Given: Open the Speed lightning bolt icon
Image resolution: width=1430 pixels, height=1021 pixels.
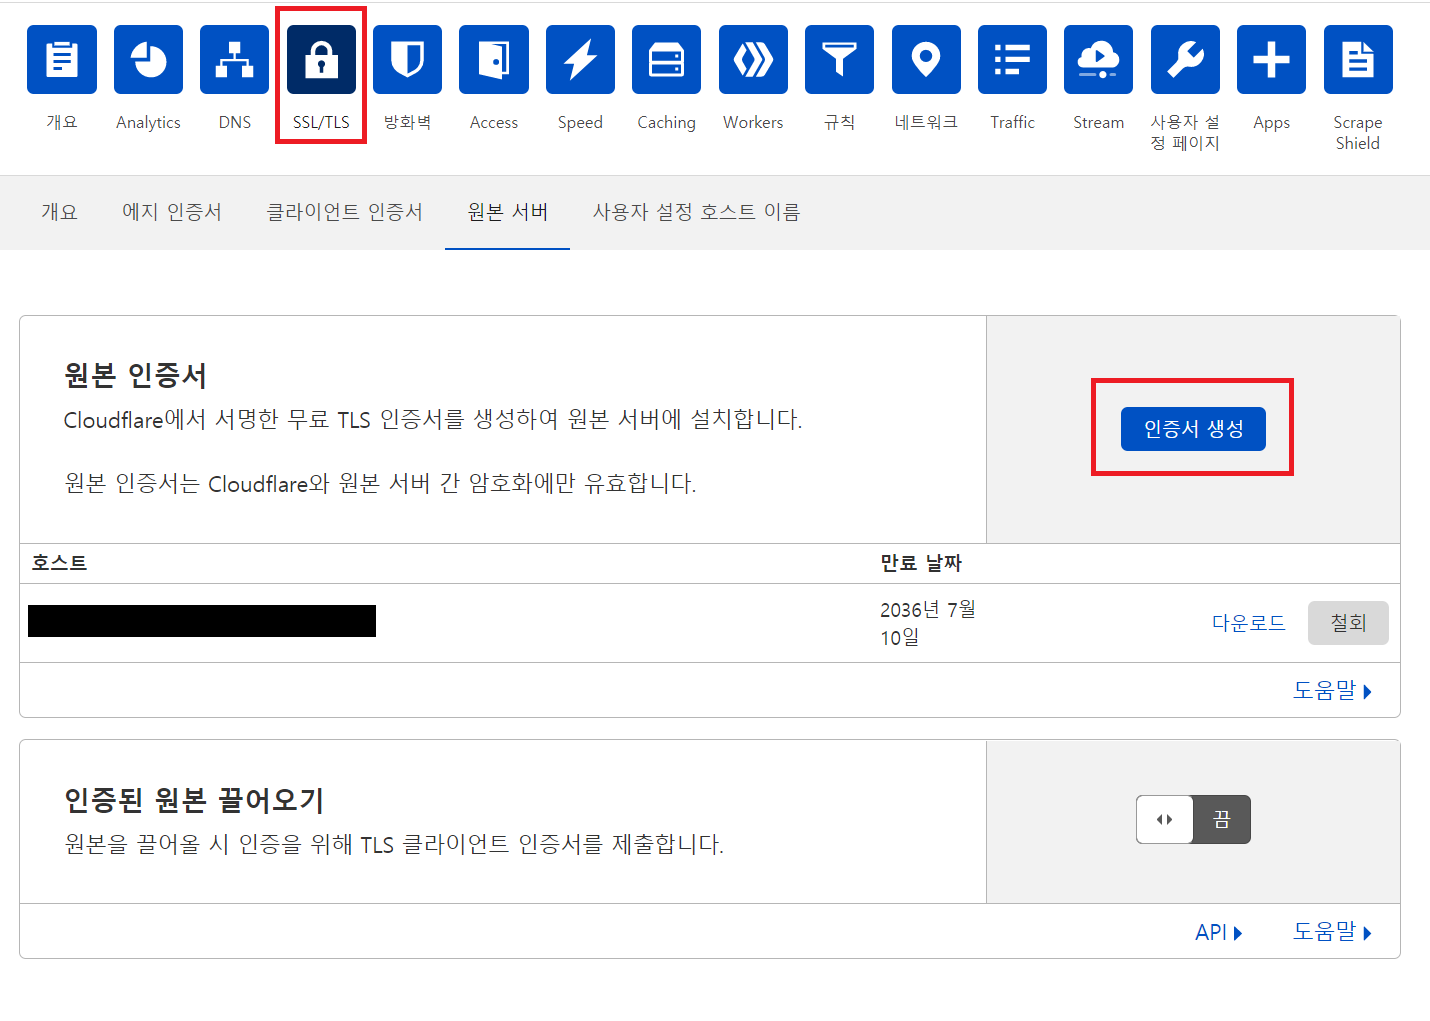Looking at the screenshot, I should coord(580,60).
